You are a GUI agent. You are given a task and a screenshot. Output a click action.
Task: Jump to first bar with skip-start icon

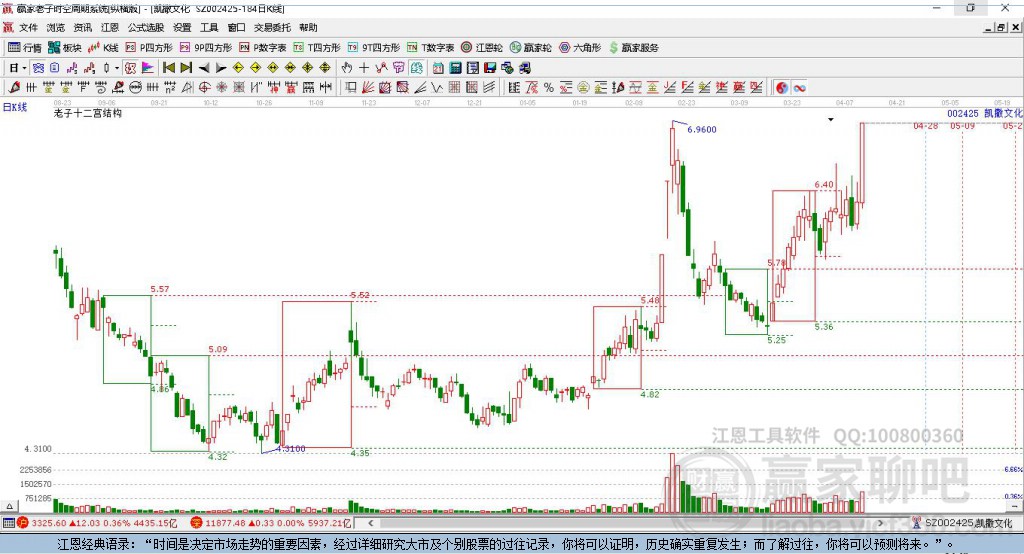[x=168, y=68]
